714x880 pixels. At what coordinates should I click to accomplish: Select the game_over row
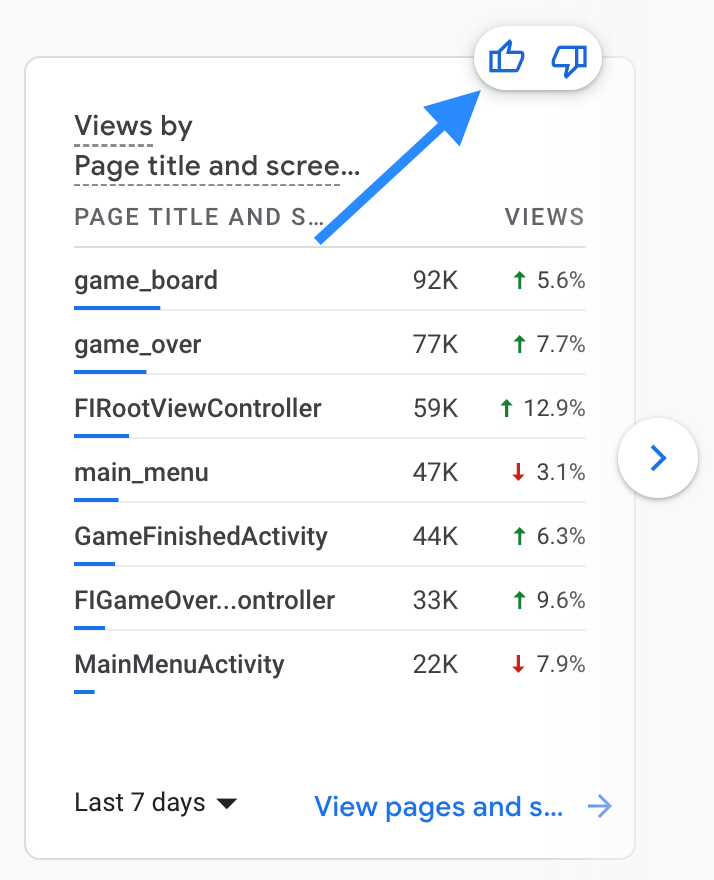pos(329,343)
